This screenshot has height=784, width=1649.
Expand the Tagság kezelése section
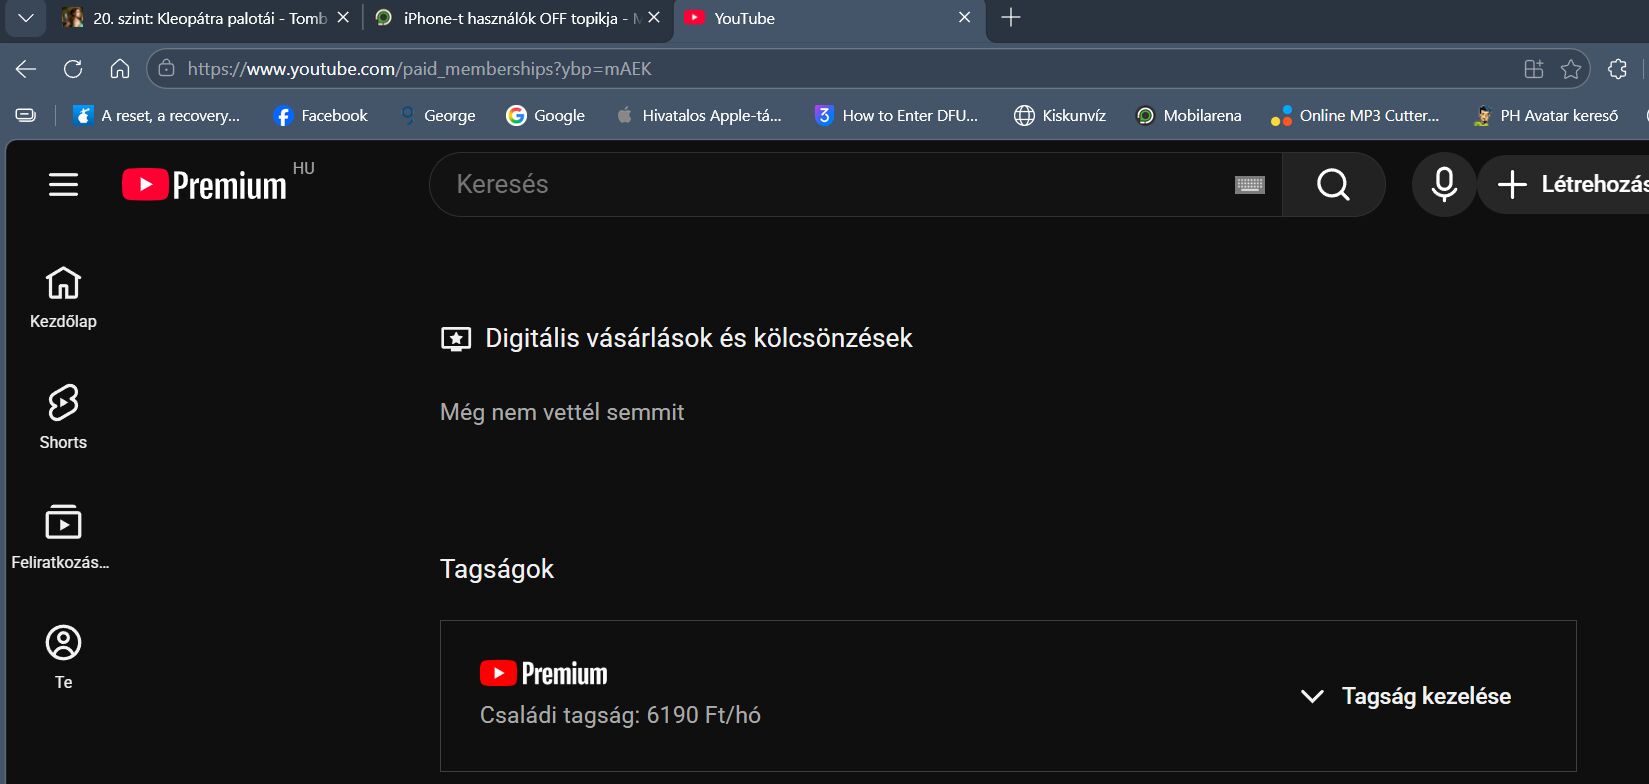[x=1406, y=696]
